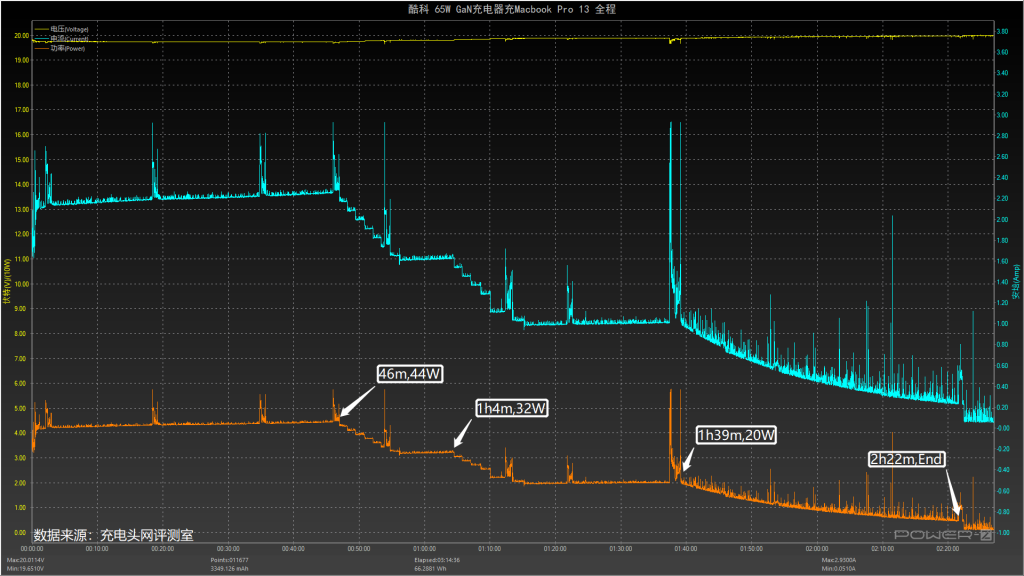1024x576 pixels.
Task: Click the 3349.126 mAh capacity readout
Action: point(229,569)
